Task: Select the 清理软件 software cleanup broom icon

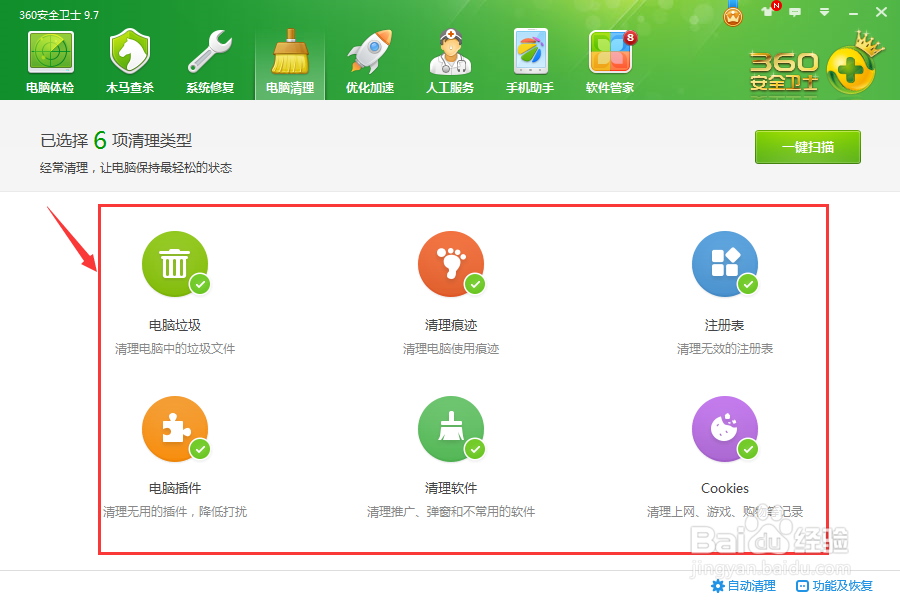Action: pyautogui.click(x=450, y=428)
